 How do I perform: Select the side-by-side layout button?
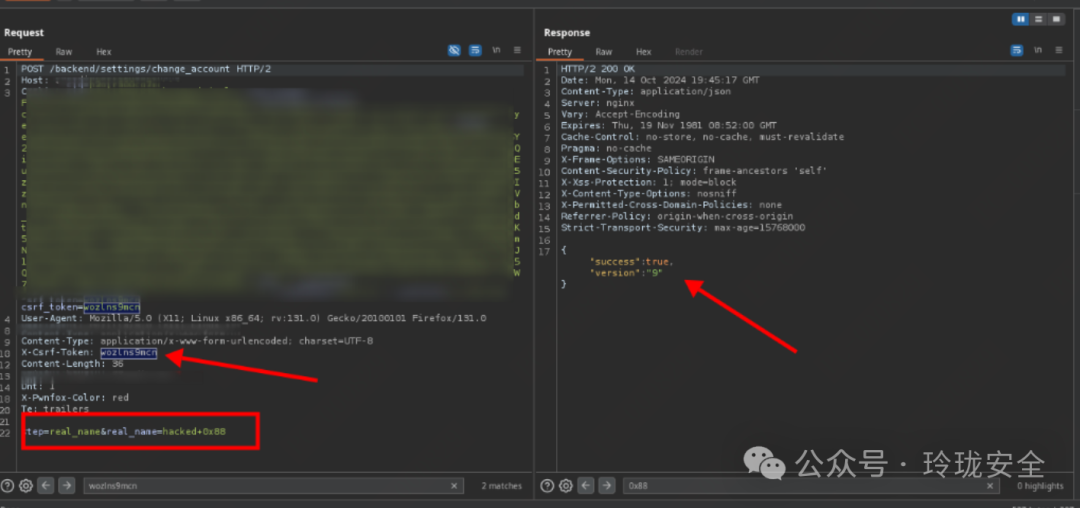click(x=1021, y=19)
